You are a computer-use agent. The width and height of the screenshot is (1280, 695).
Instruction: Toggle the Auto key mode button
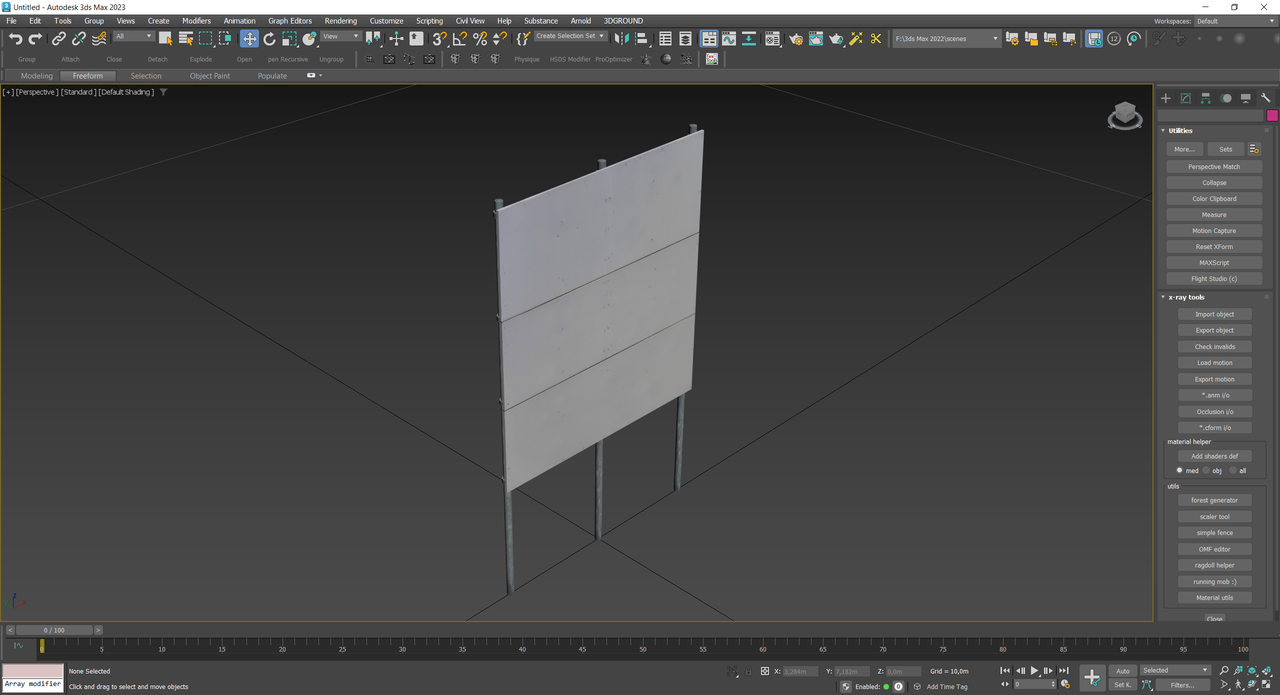1122,671
